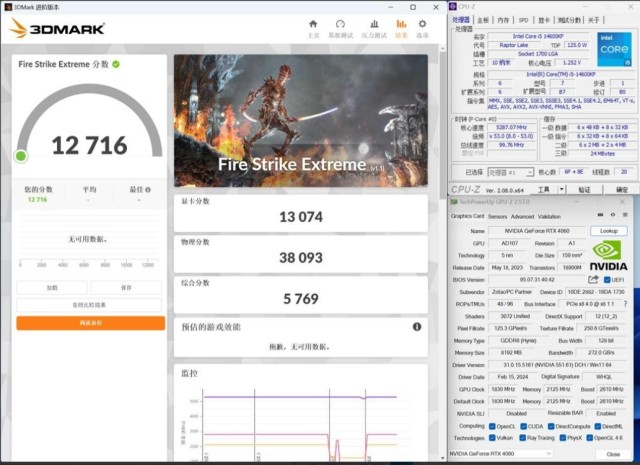Click the physics score value 38 093

coord(301,258)
